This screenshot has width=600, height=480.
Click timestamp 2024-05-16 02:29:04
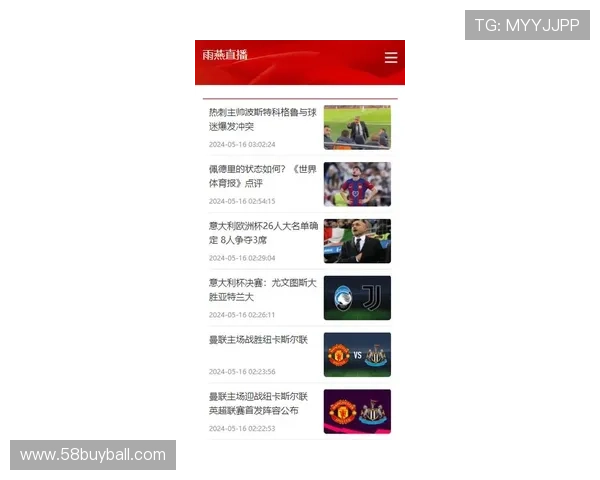pyautogui.click(x=242, y=258)
